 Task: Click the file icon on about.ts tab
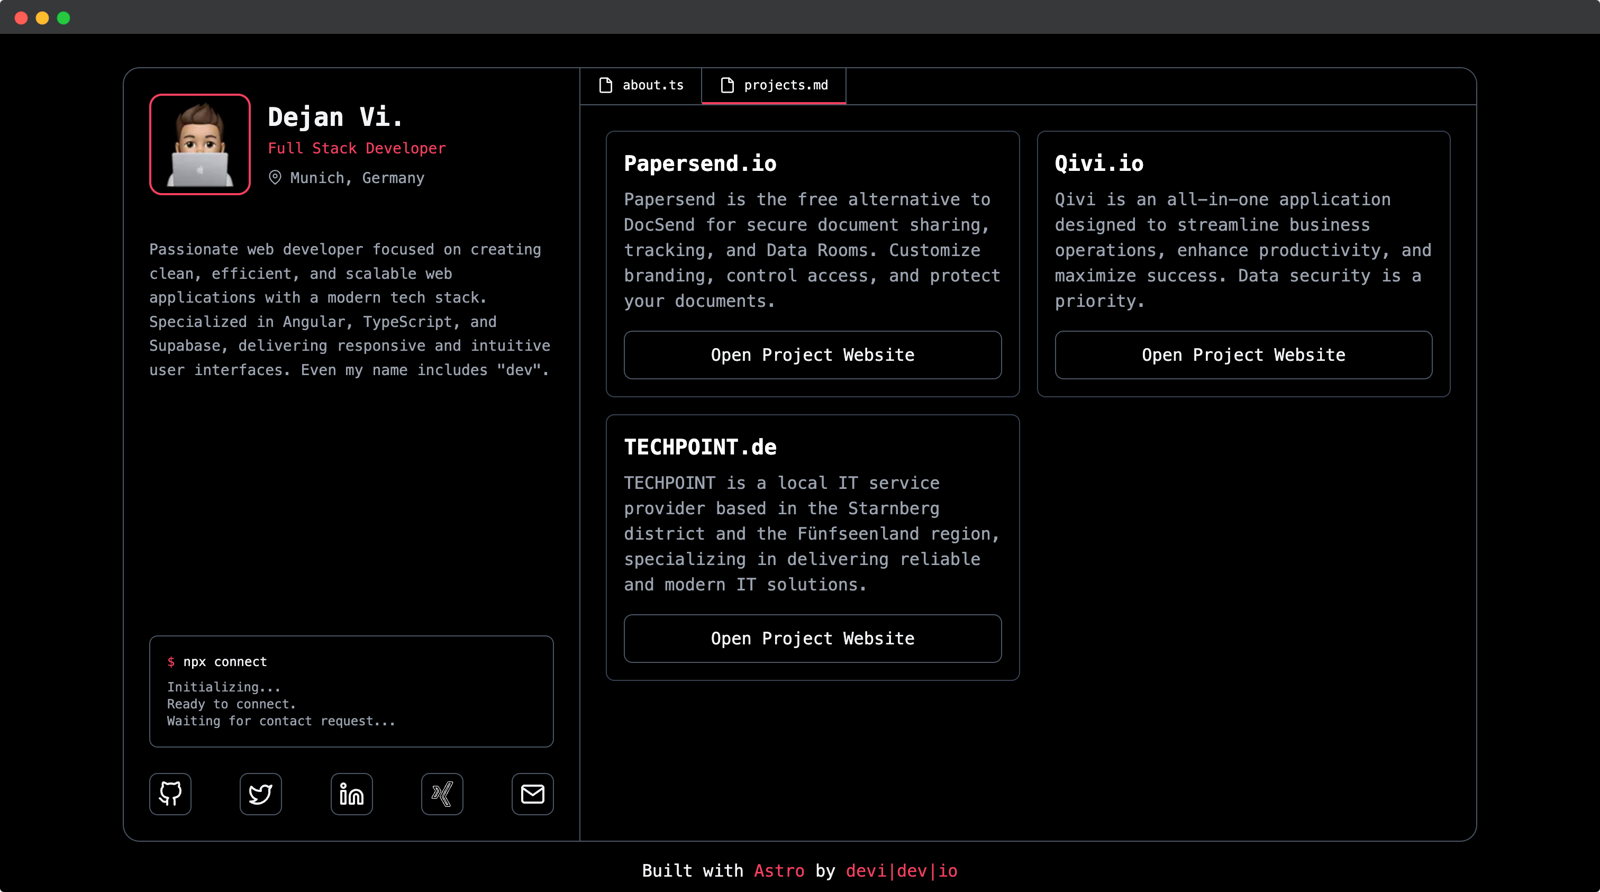[605, 85]
